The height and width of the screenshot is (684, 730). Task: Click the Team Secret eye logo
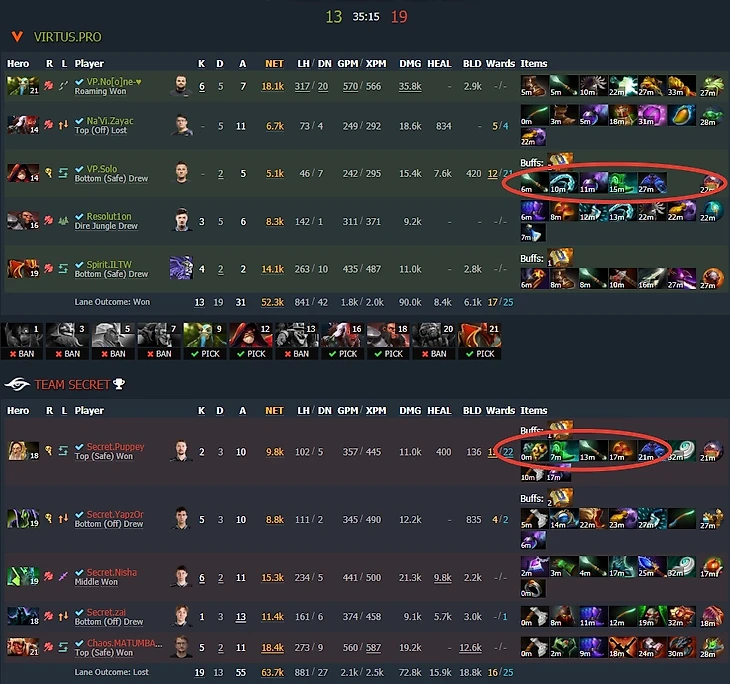tap(17, 385)
